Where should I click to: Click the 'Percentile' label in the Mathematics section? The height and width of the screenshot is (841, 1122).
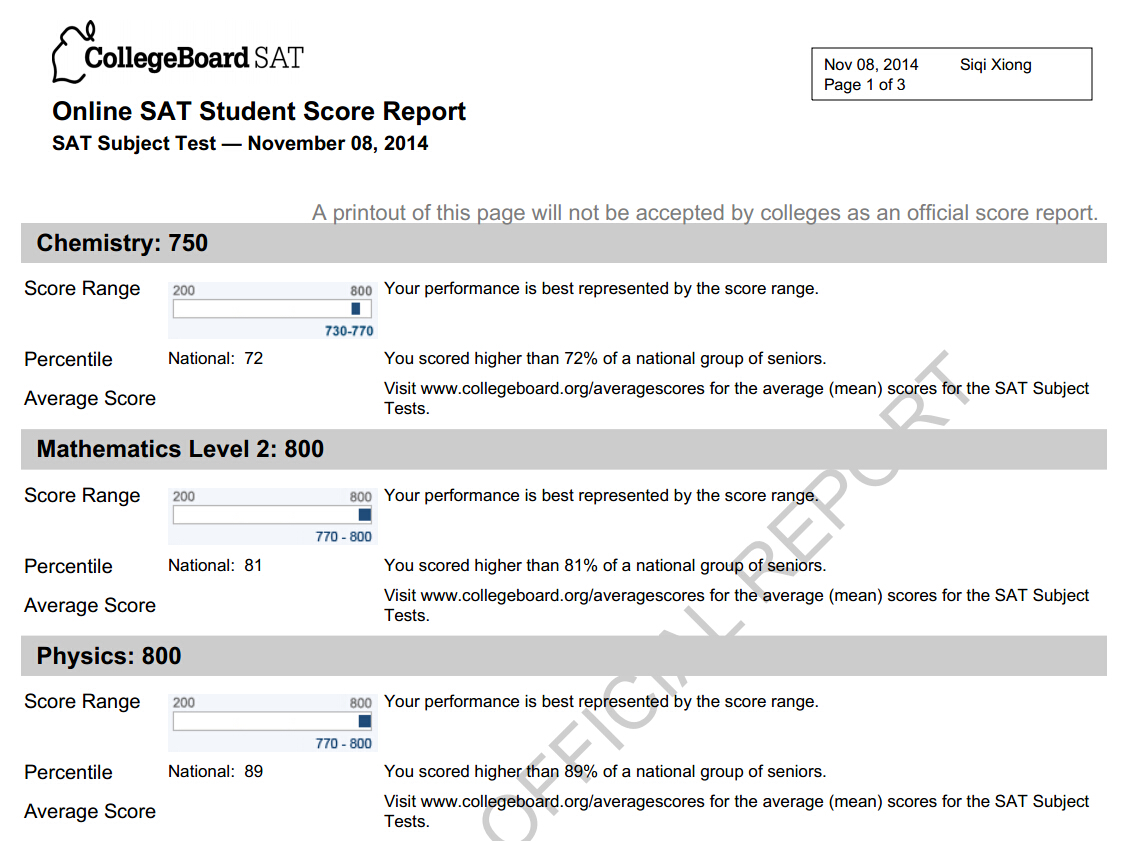click(69, 566)
